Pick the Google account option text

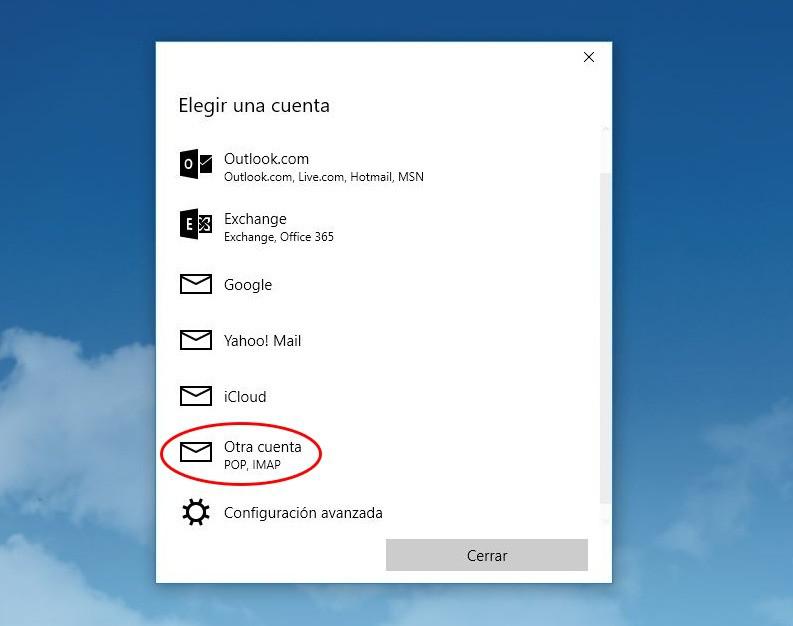pos(248,285)
